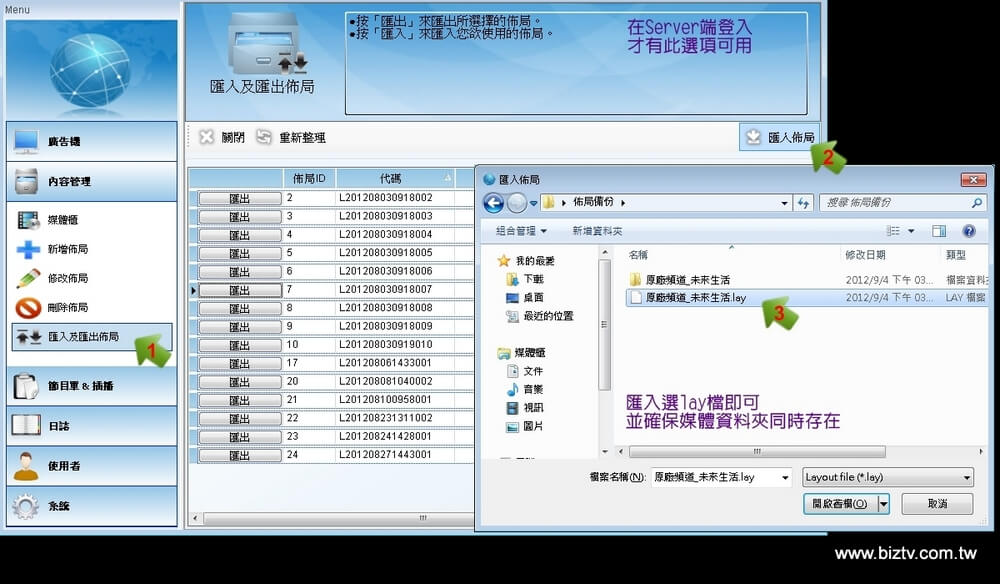Open the 組合管理 dropdown menu
Screen dimensions: 1000x584
point(521,231)
